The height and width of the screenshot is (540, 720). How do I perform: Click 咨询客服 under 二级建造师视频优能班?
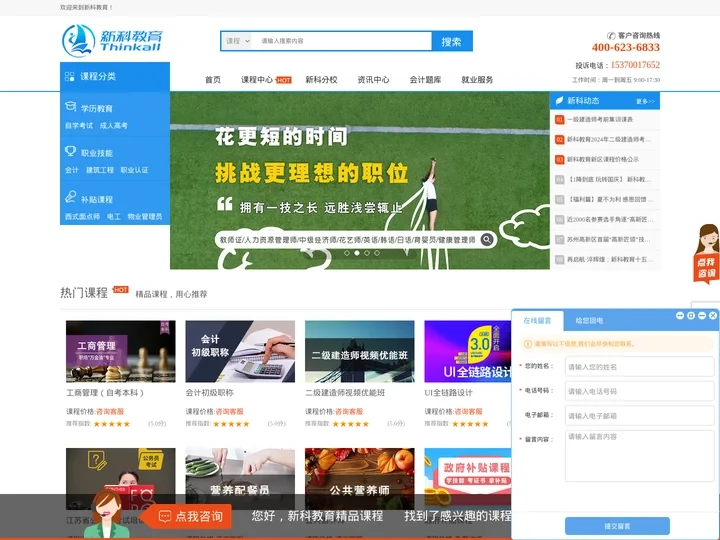[x=349, y=411]
